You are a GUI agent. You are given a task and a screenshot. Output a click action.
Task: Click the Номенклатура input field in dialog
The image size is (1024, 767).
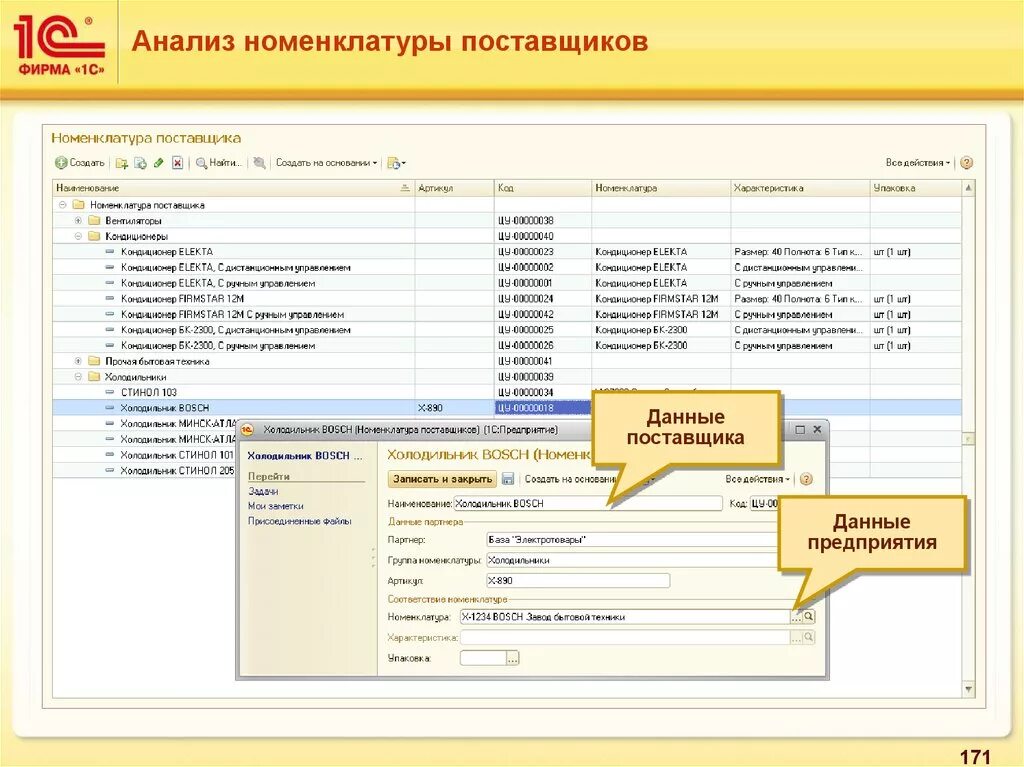pyautogui.click(x=625, y=617)
